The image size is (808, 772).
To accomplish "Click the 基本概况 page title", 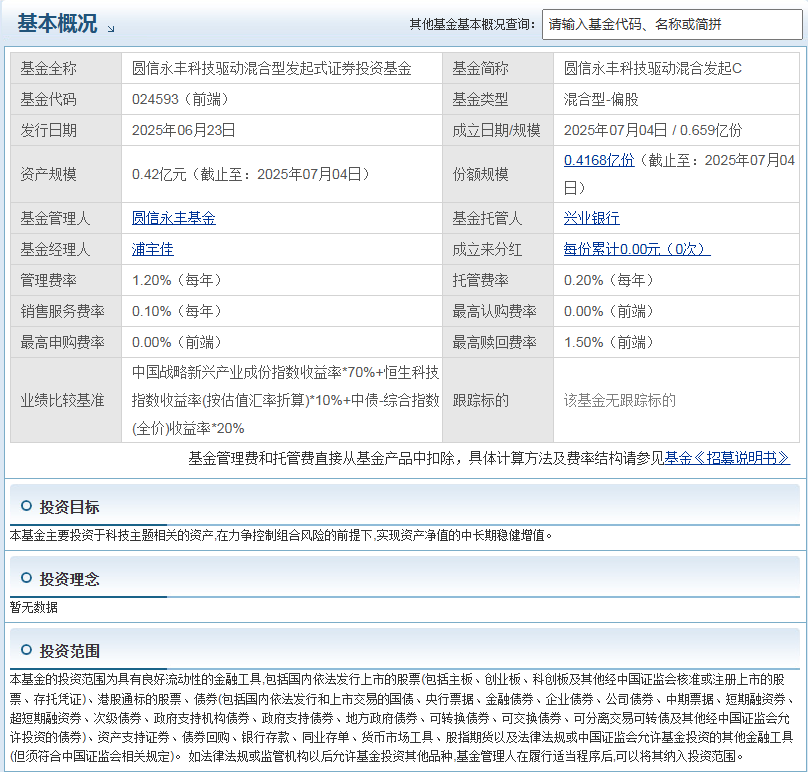I will (x=57, y=23).
